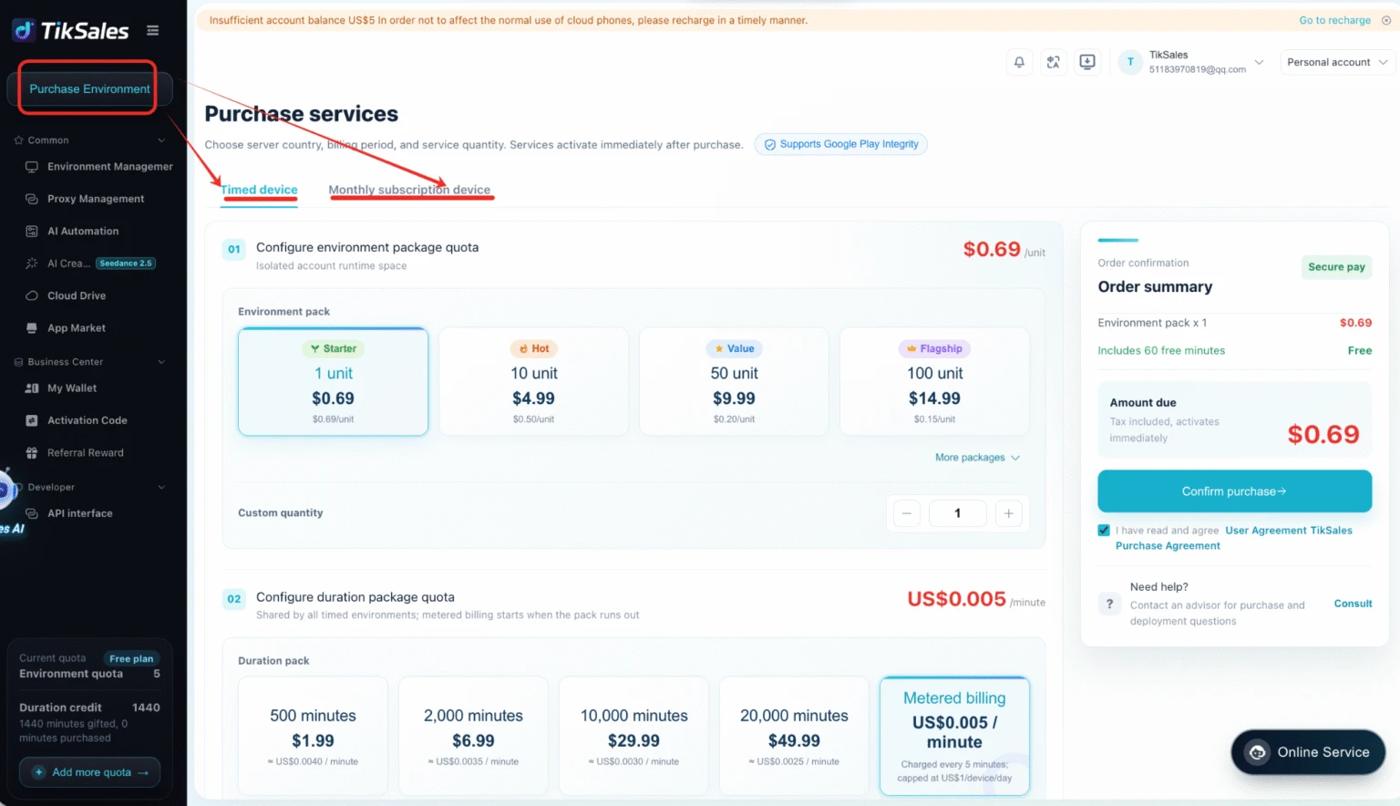The width and height of the screenshot is (1400, 806).
Task: Open Cloud Drive from the sidebar
Action: (65, 296)
